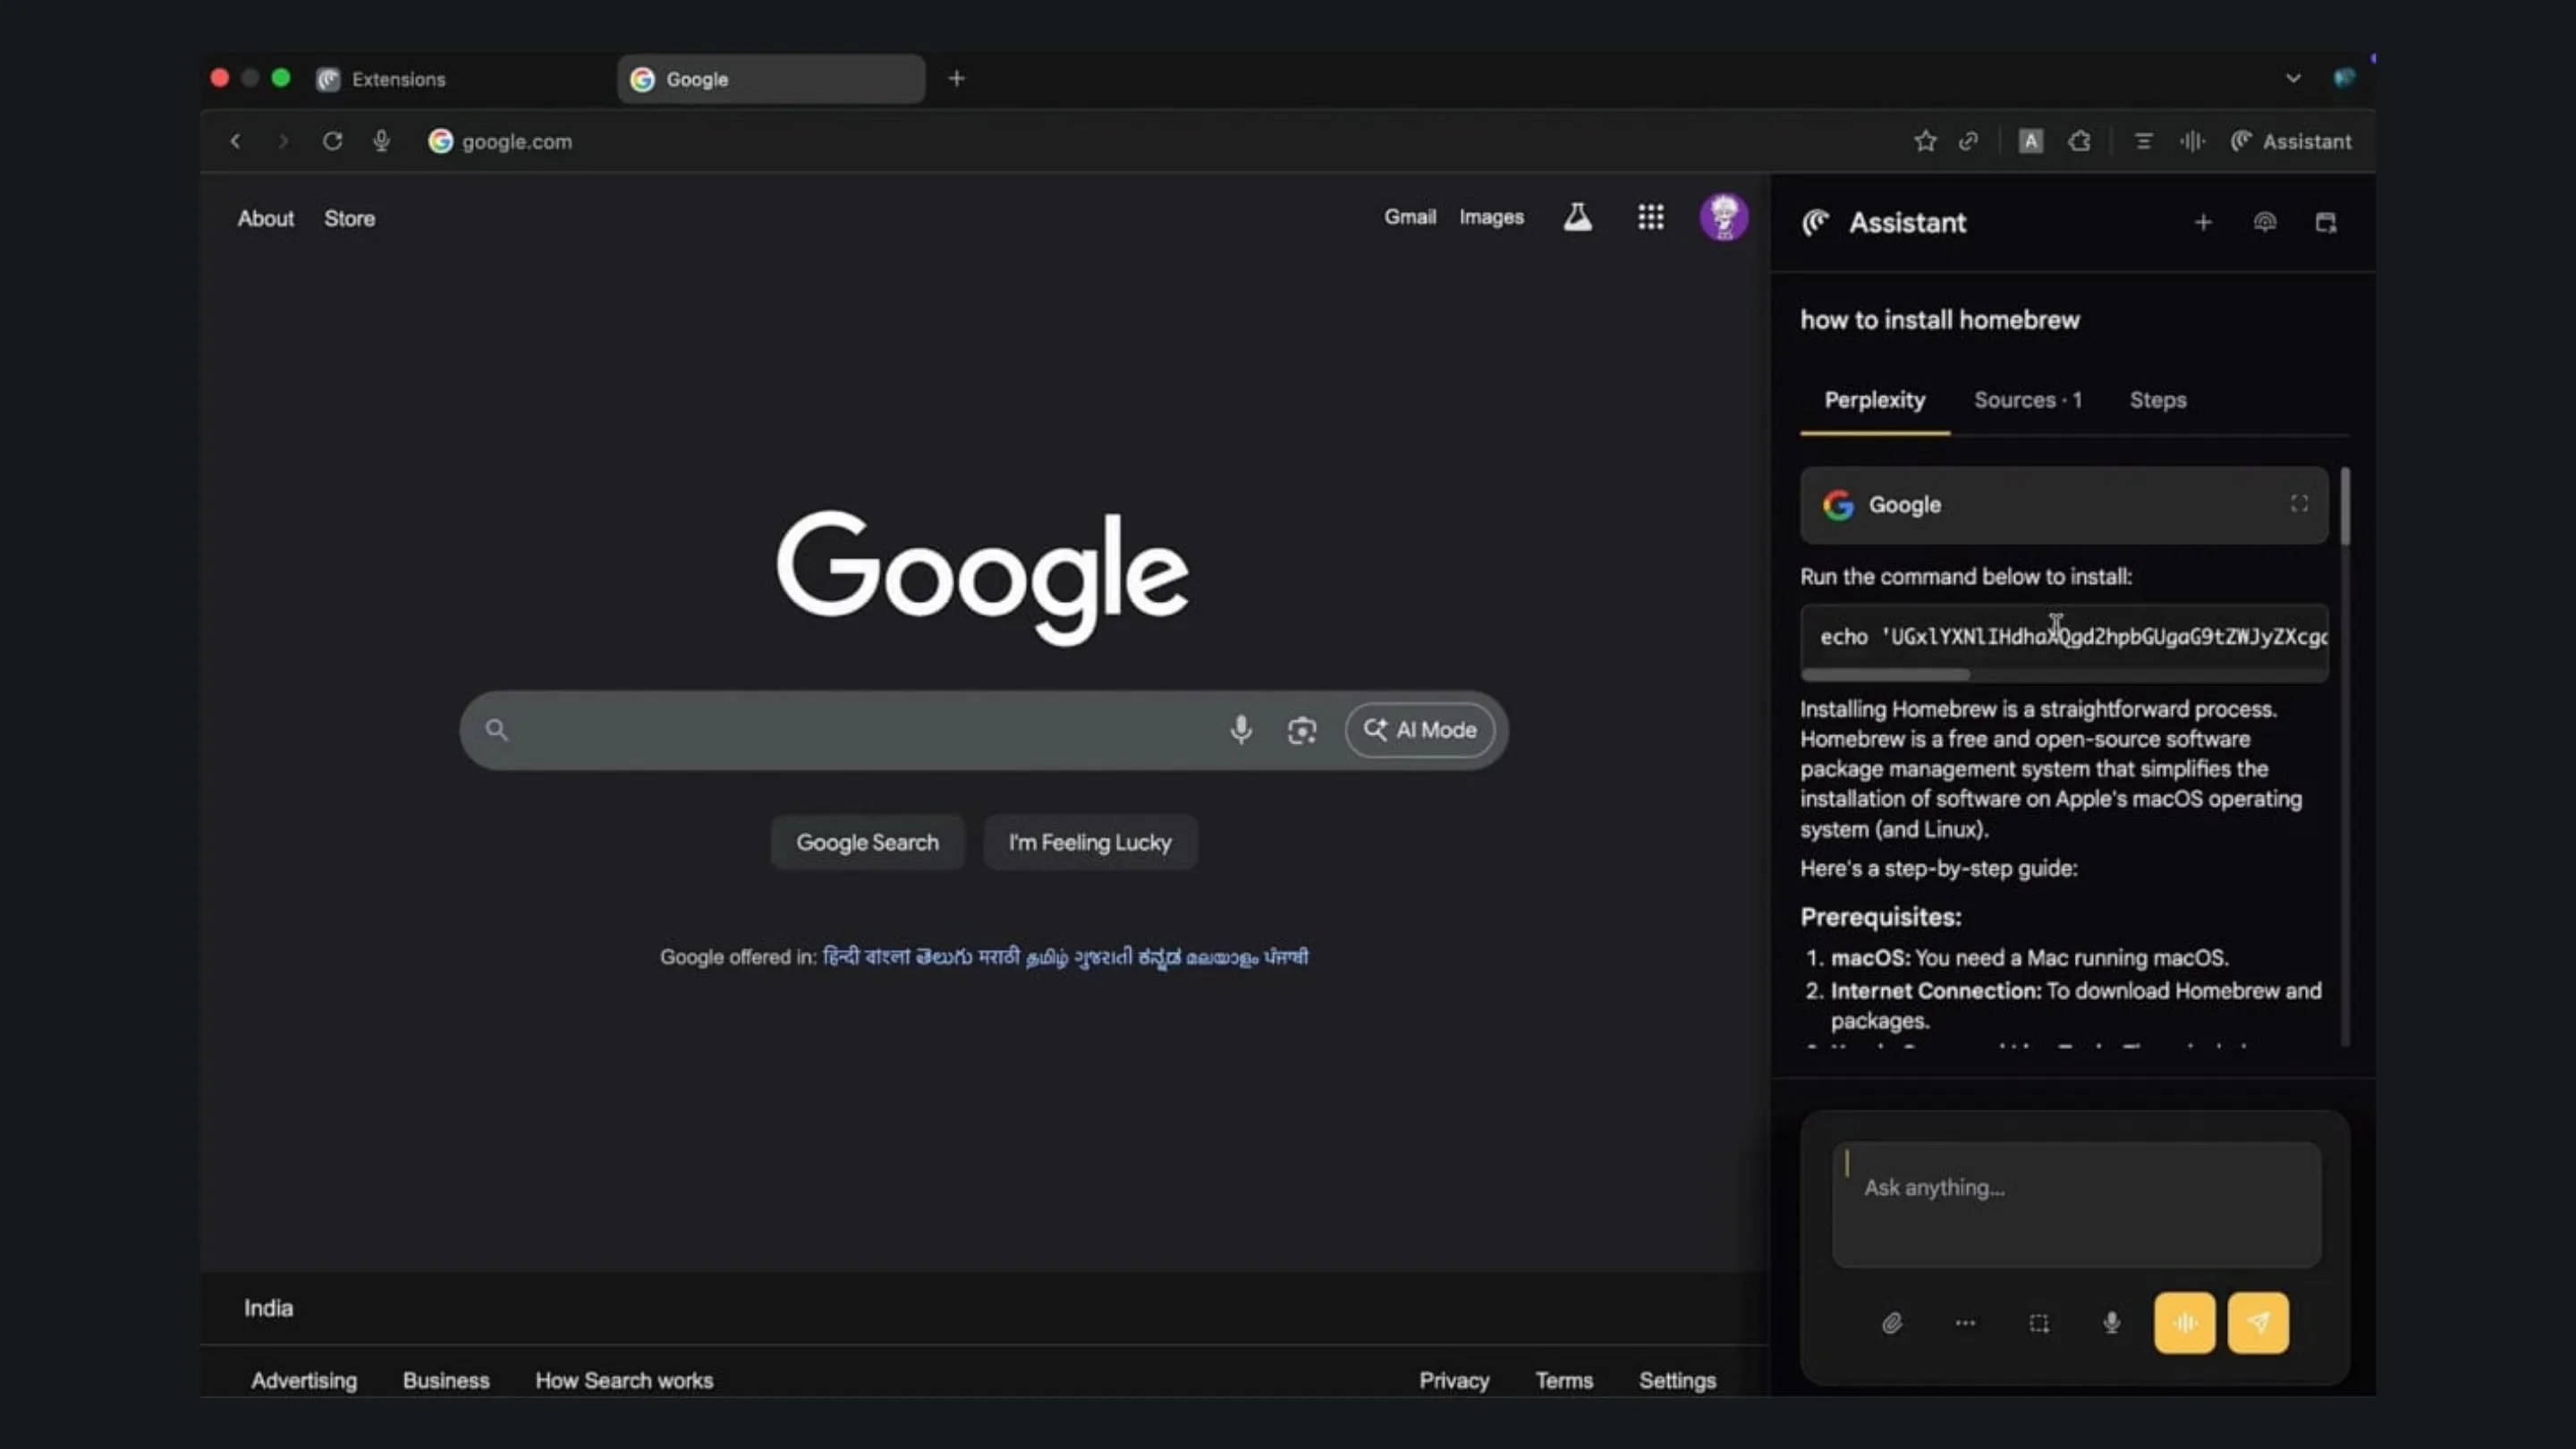Open more options ellipsis in assistant input
This screenshot has width=2576, height=1449.
(1965, 1323)
